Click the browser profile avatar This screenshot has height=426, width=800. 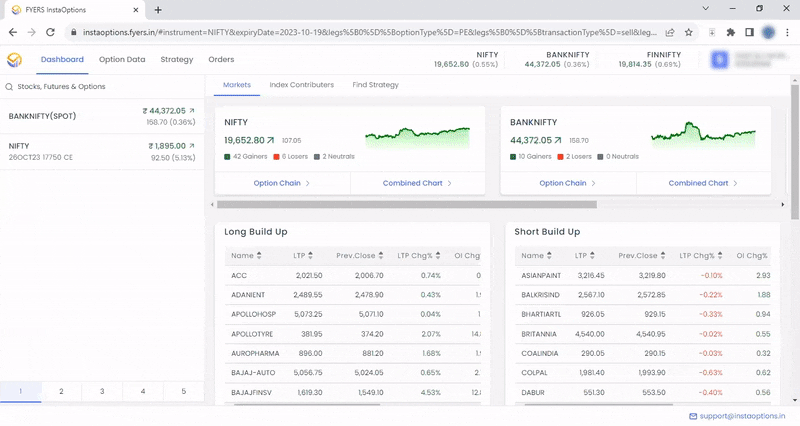768,32
